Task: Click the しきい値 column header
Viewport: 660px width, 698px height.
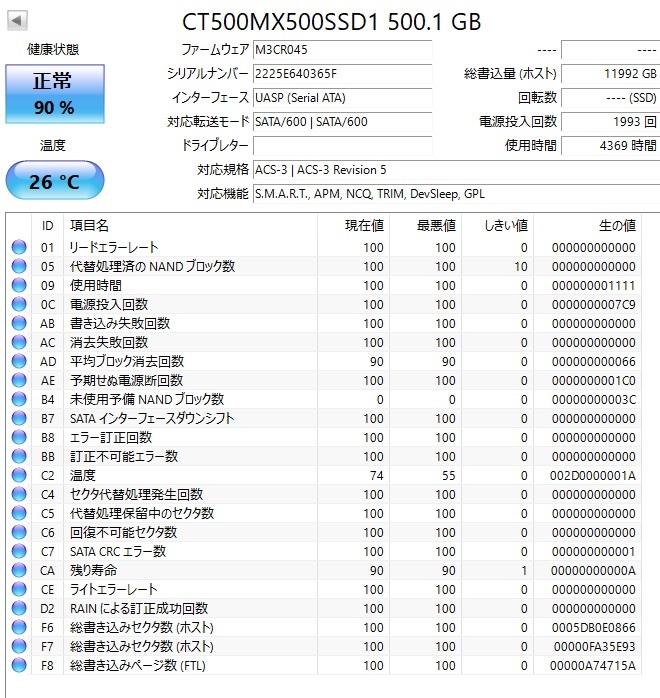Action: [x=498, y=226]
